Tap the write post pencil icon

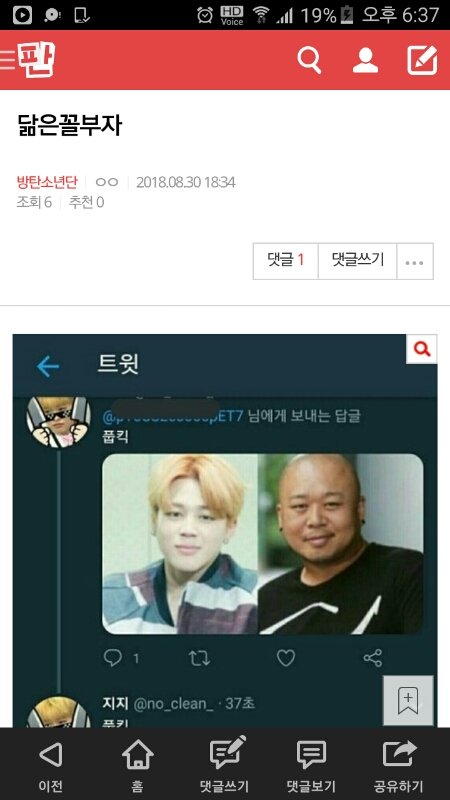422,60
